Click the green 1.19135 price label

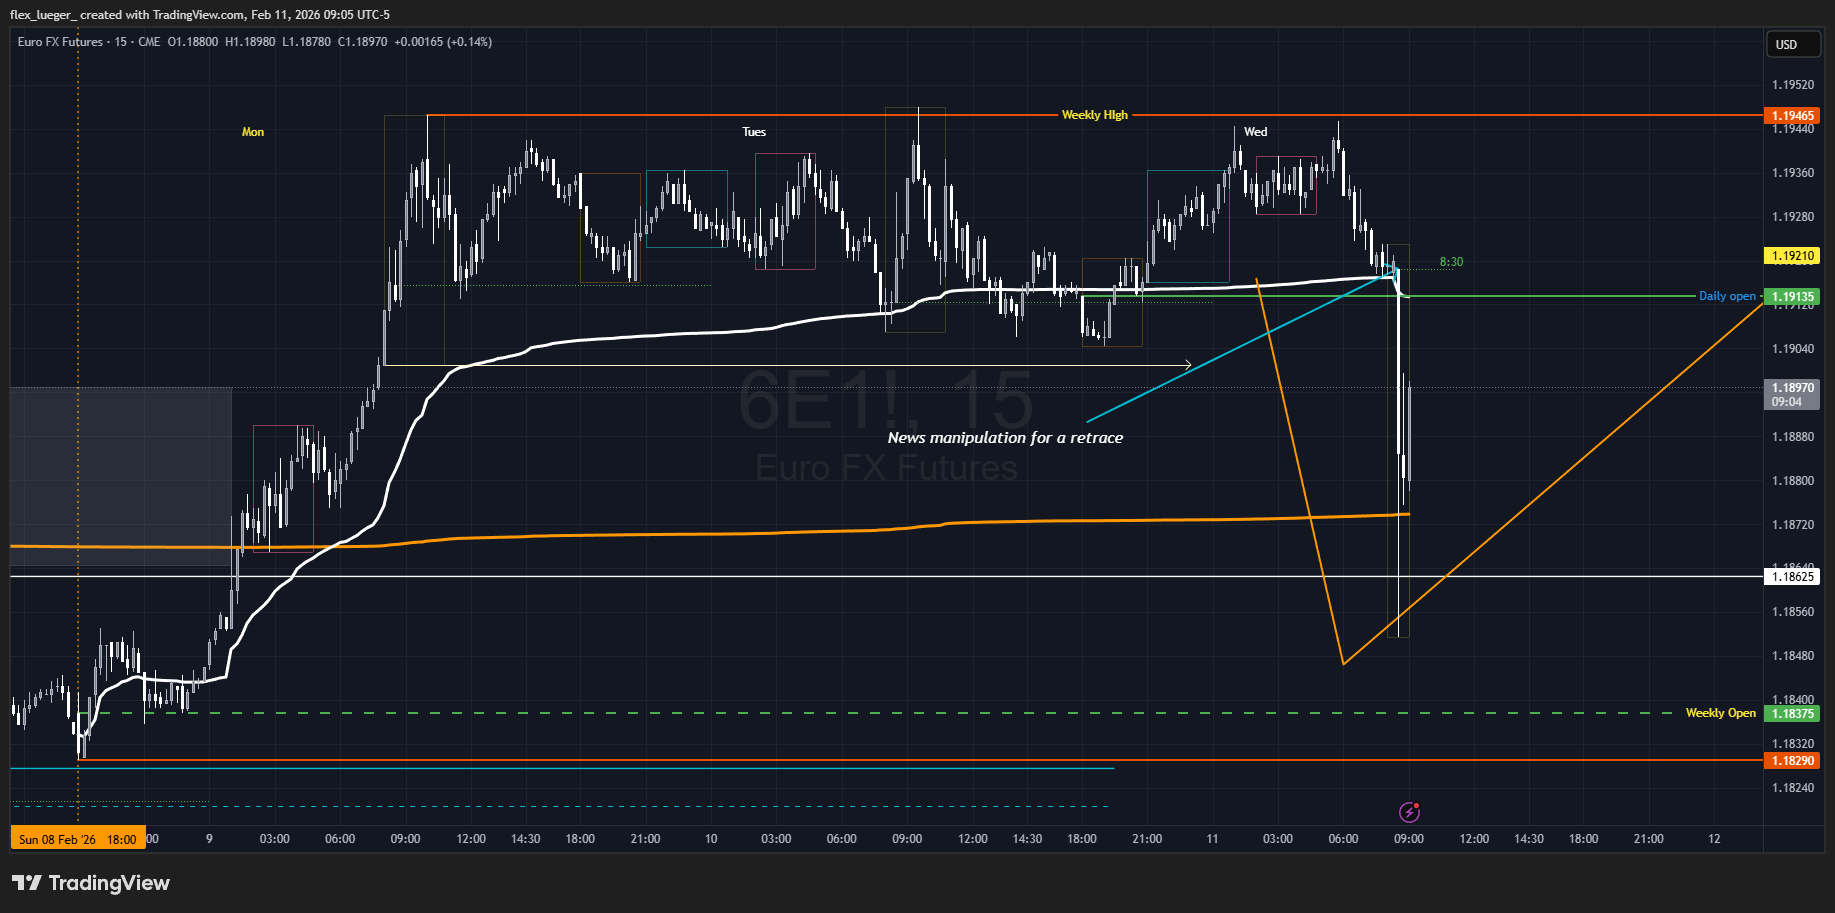1791,297
